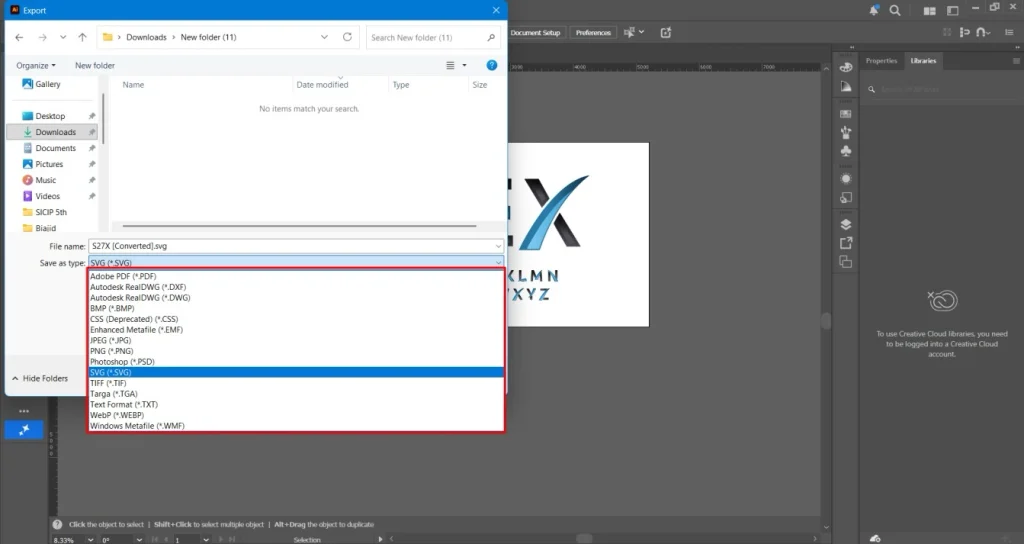Open Illustrator Preferences button
This screenshot has height=544, width=1024.
coord(593,33)
